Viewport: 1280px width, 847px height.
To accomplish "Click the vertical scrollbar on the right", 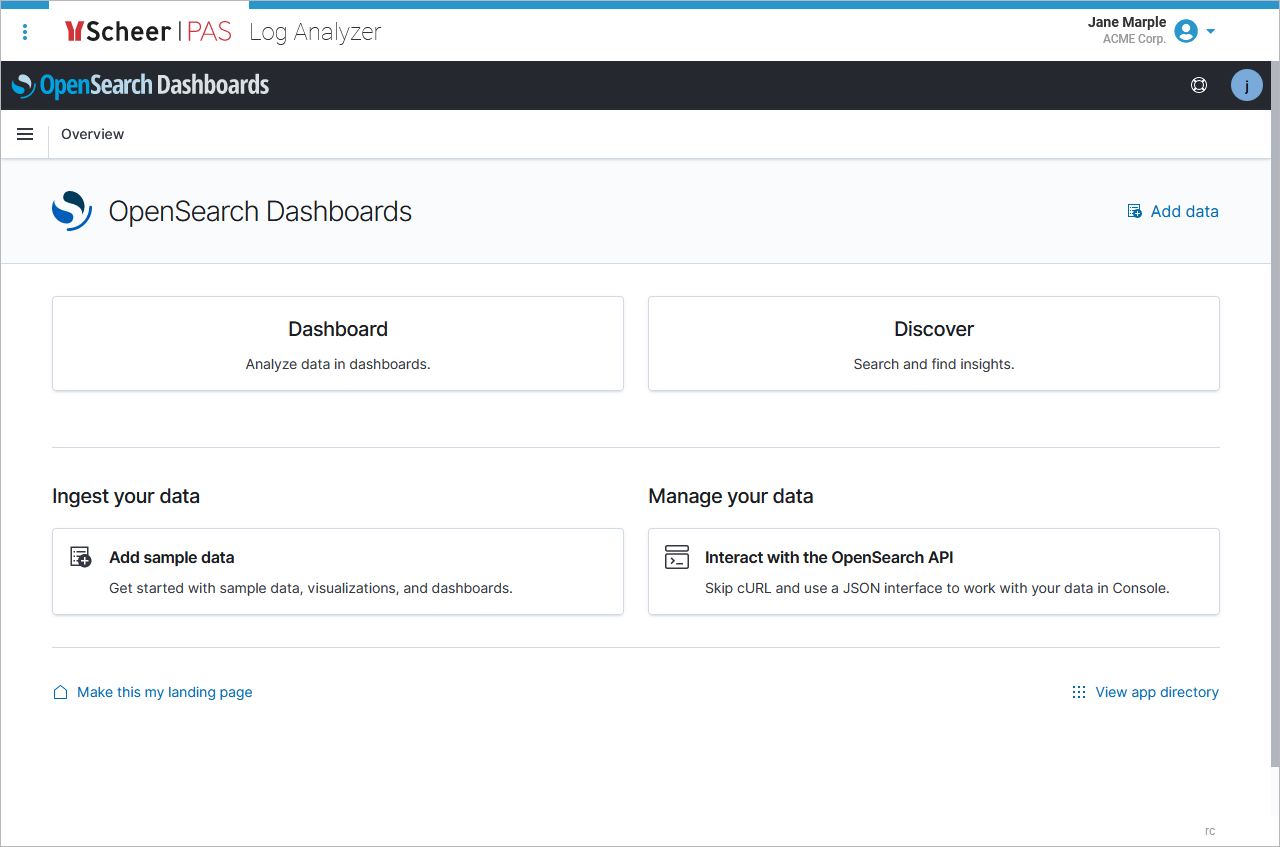I will (1274, 450).
